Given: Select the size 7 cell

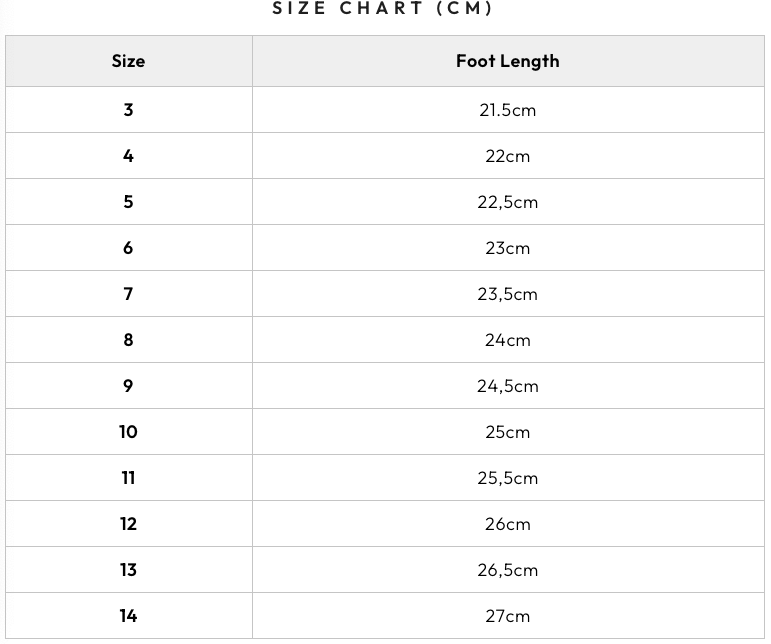Looking at the screenshot, I should click(128, 293).
